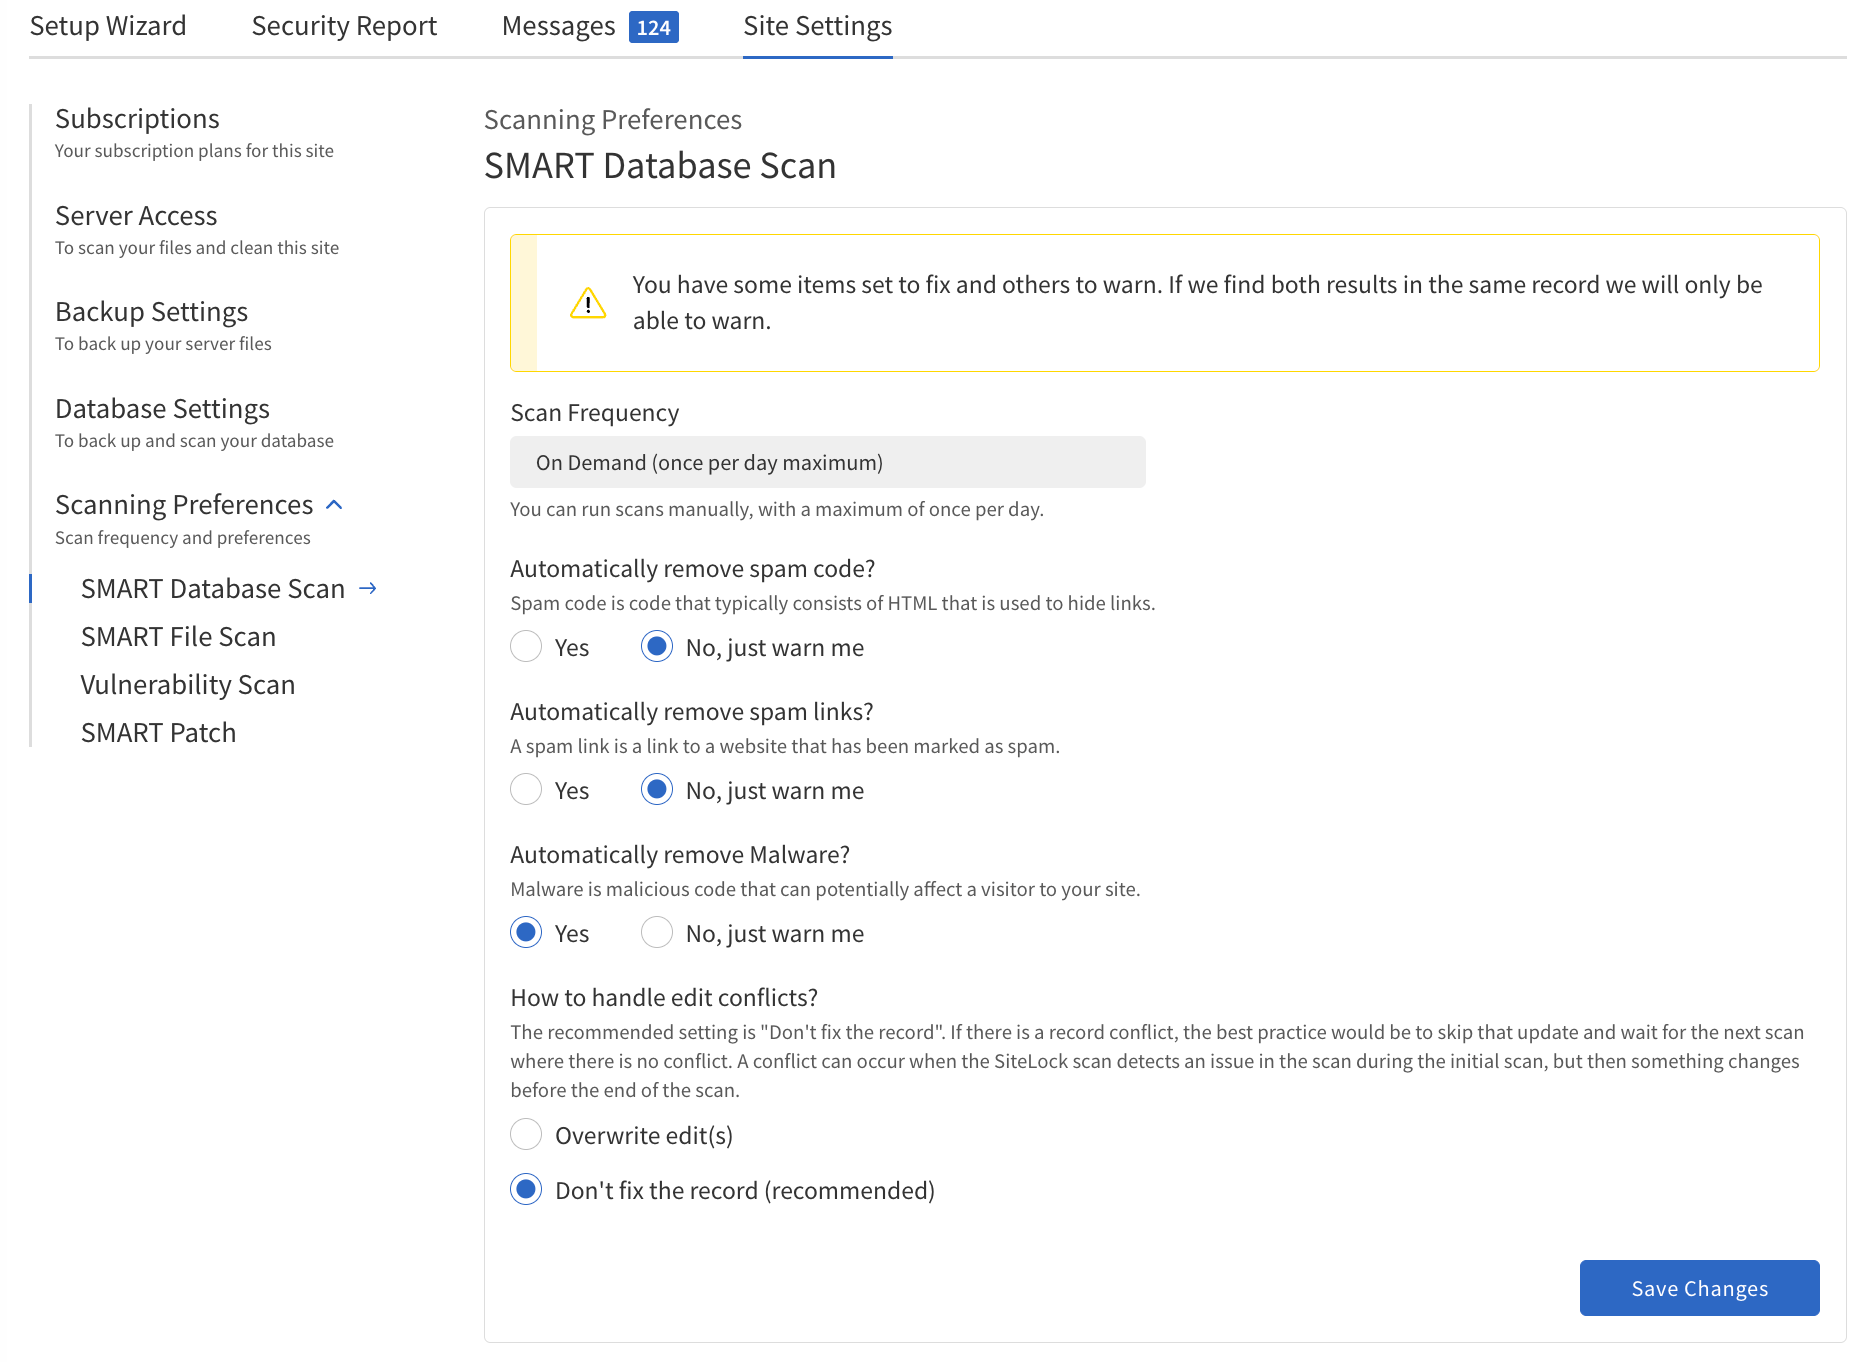Collapse the Scanning Preferences chevron
The width and height of the screenshot is (1864, 1362).
[335, 505]
